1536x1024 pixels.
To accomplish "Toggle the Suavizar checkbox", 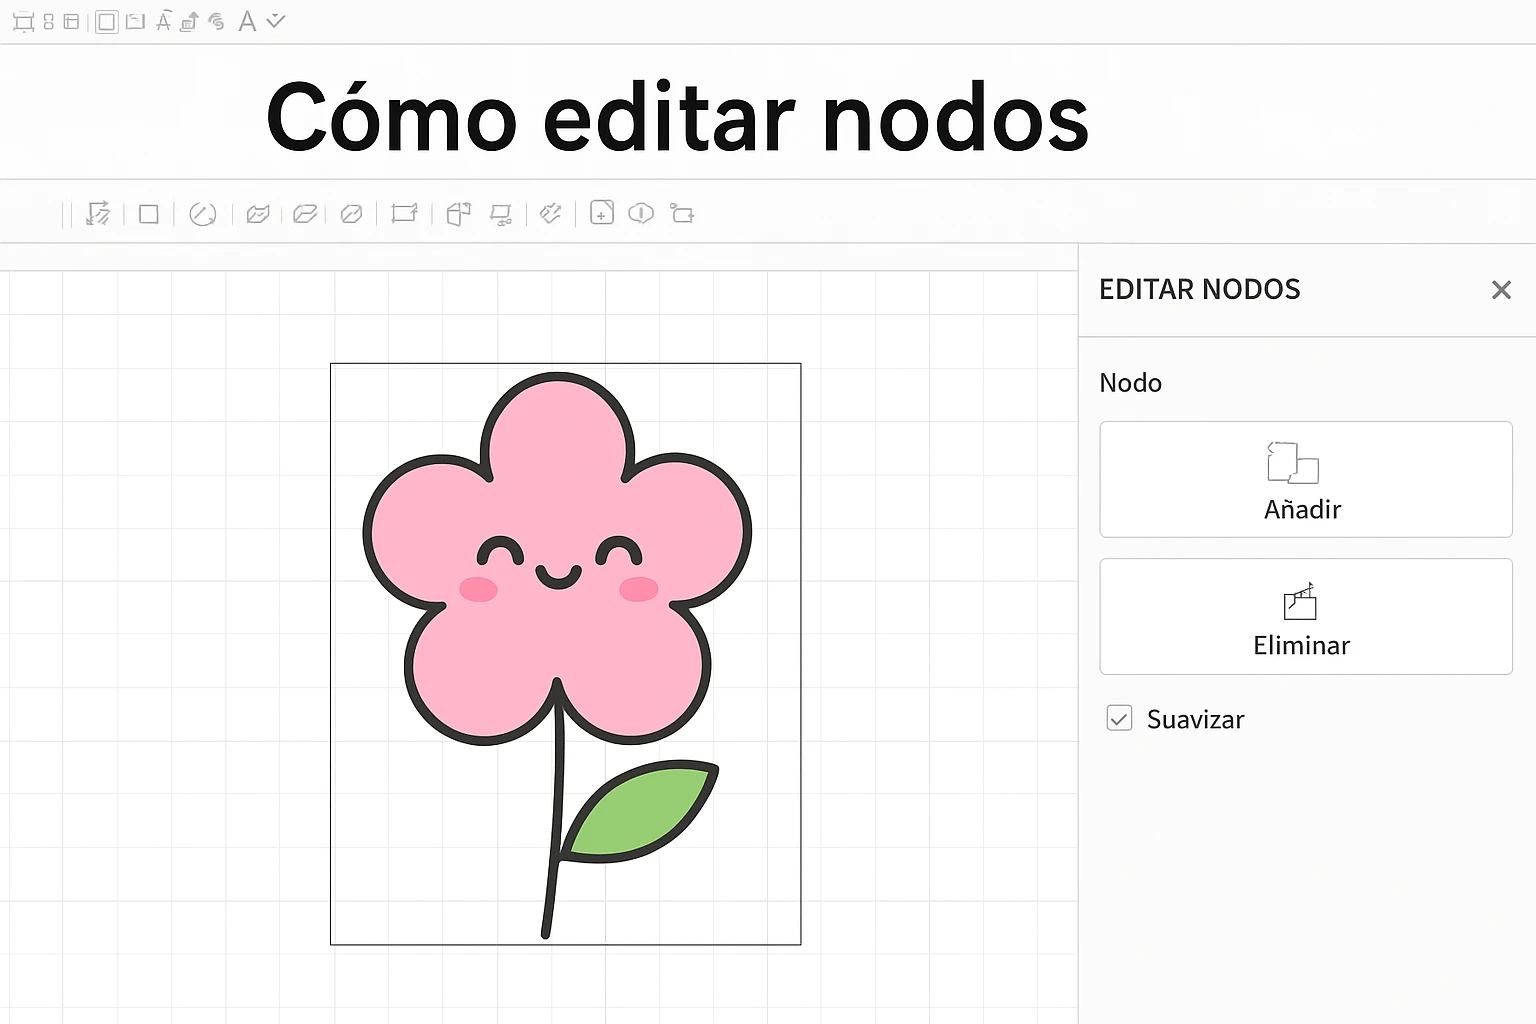I will click(1119, 718).
